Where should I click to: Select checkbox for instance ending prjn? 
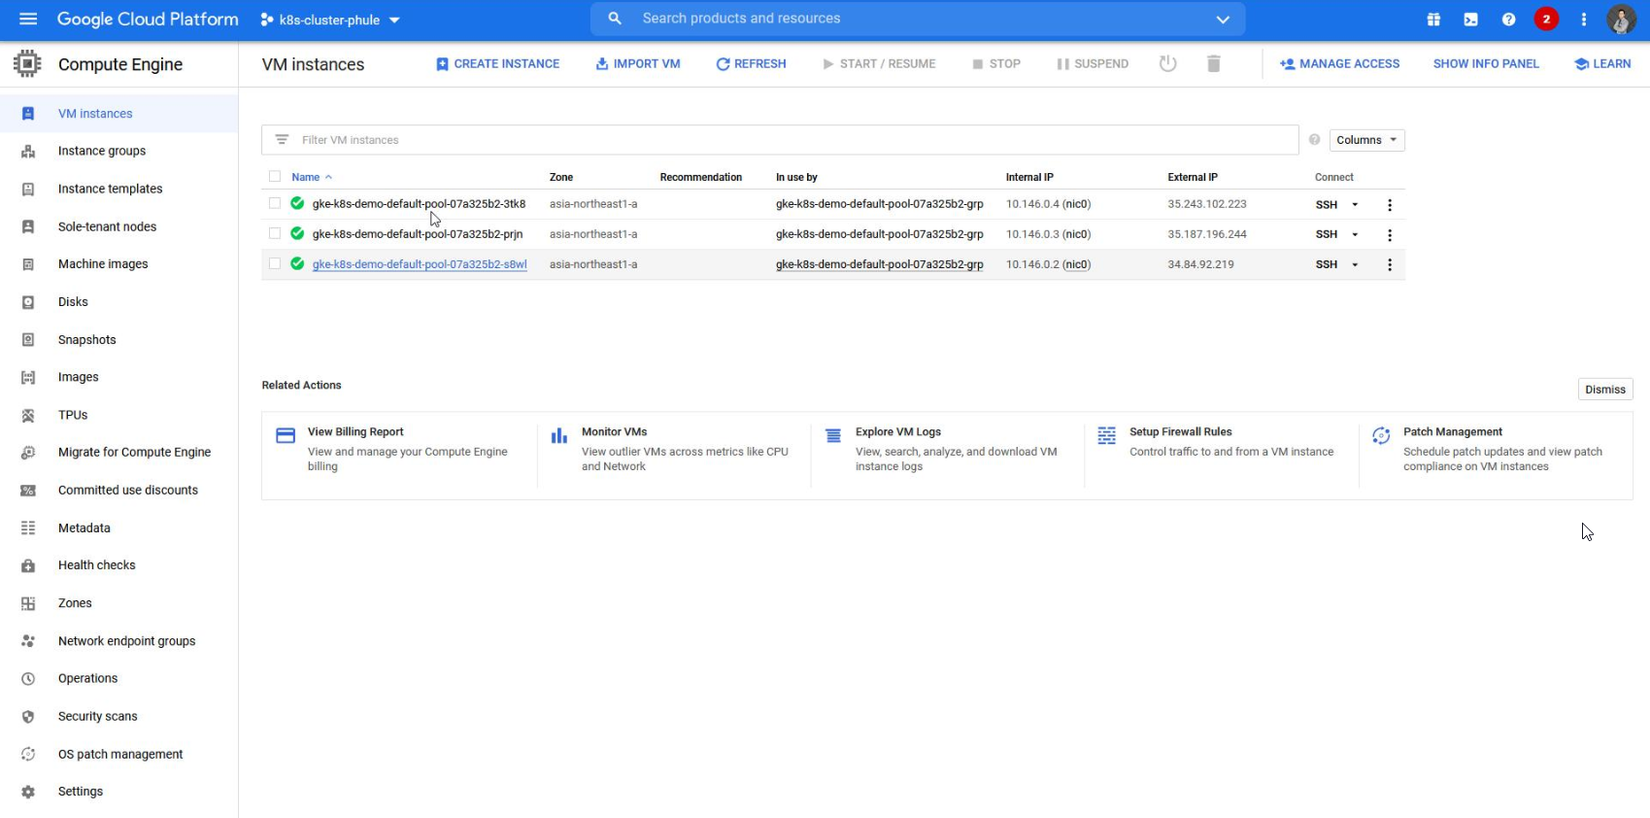[x=275, y=233]
